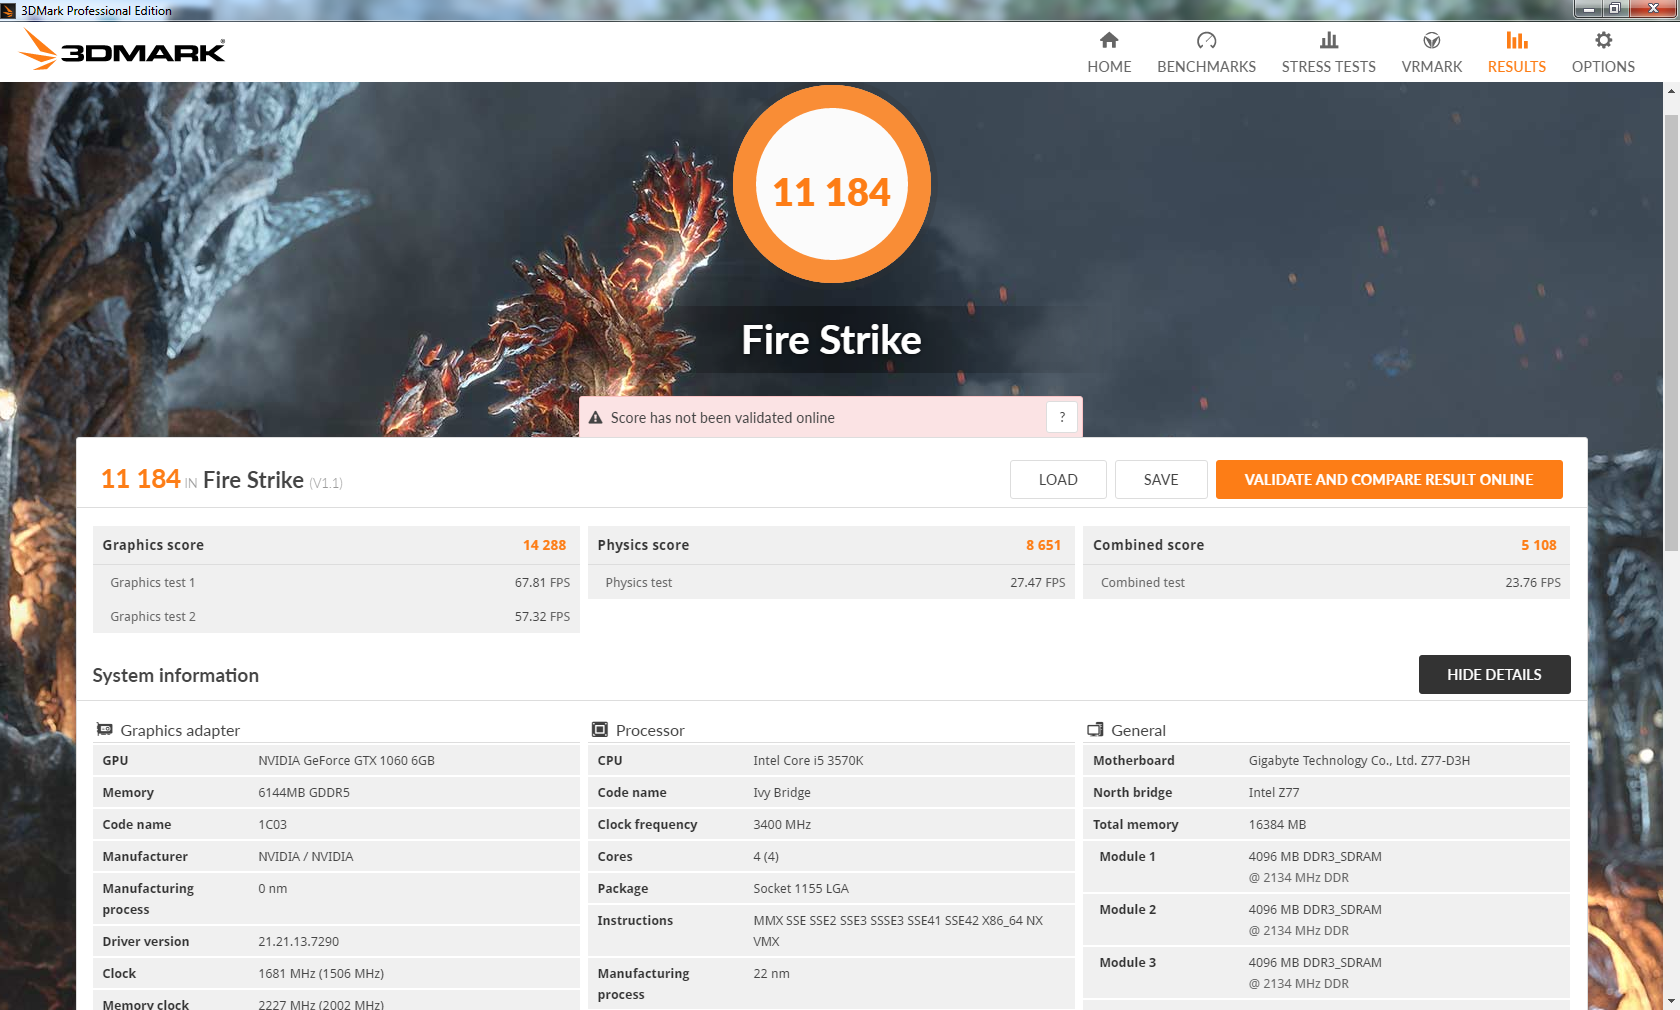The width and height of the screenshot is (1680, 1010).
Task: Open the OPTIONS tab
Action: 1603,52
